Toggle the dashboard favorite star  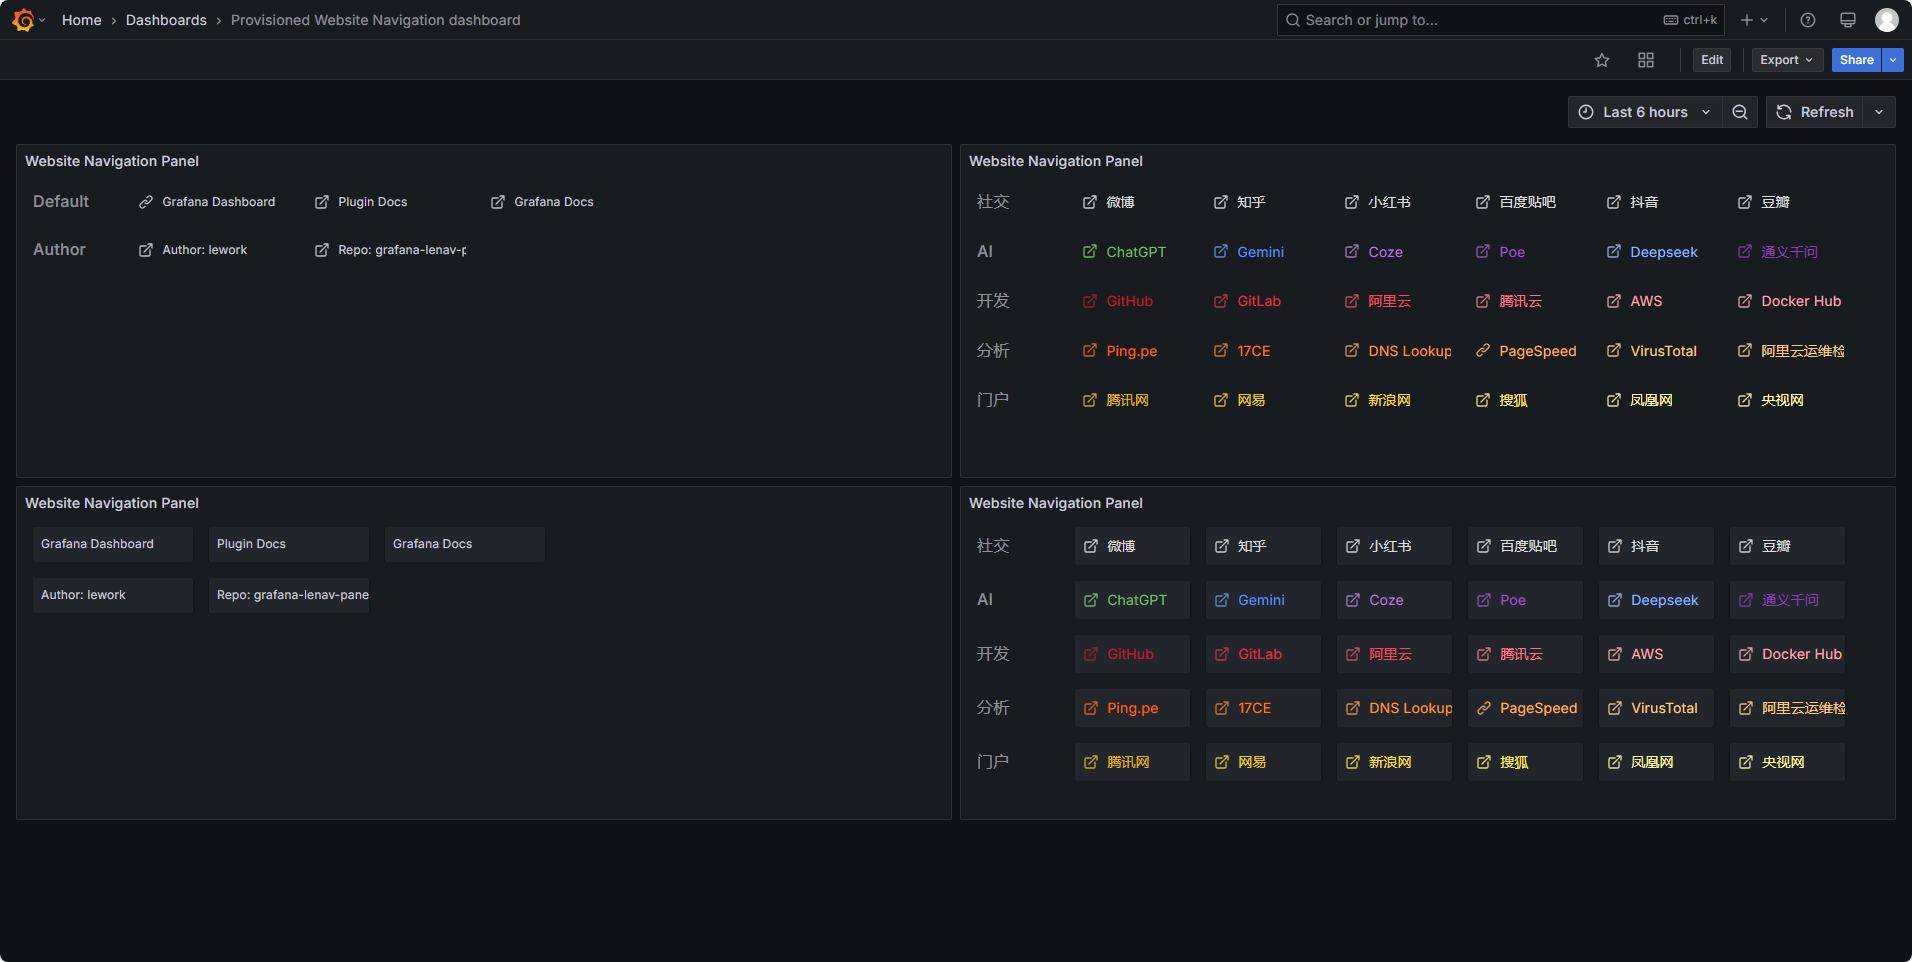(x=1601, y=60)
